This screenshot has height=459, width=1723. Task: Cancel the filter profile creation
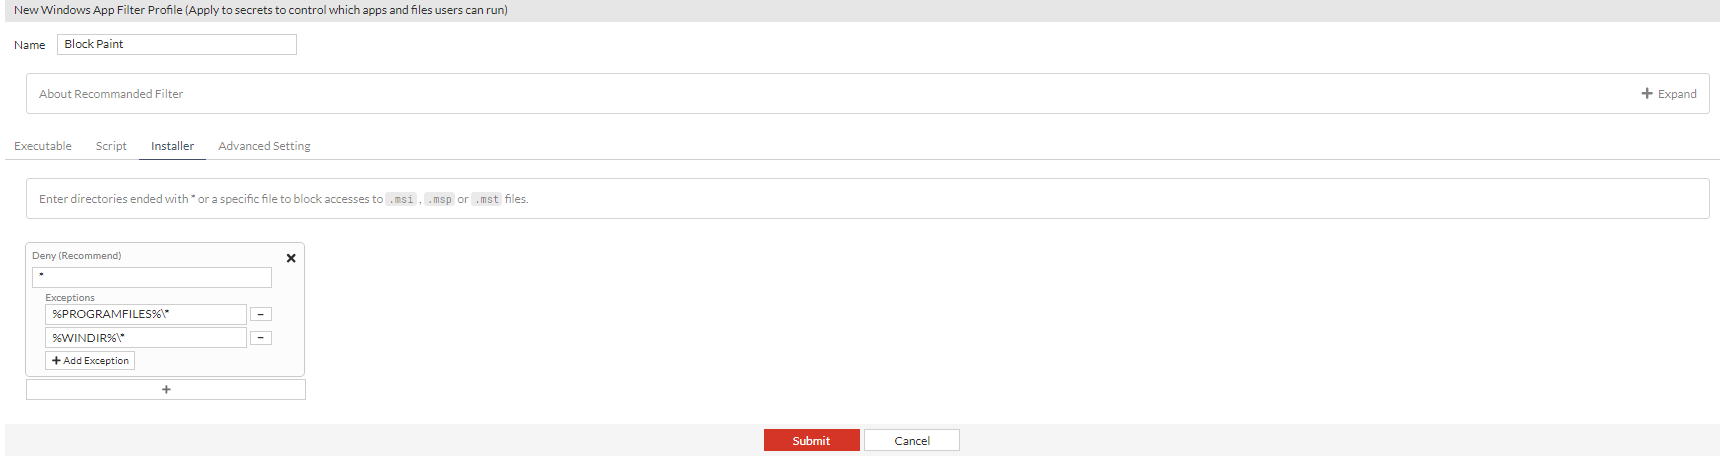pos(912,441)
